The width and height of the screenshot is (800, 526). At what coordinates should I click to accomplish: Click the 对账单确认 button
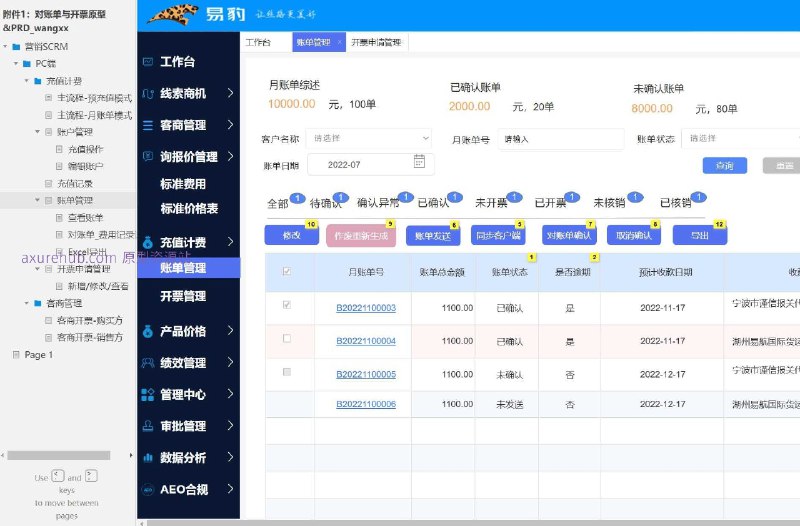pos(569,235)
